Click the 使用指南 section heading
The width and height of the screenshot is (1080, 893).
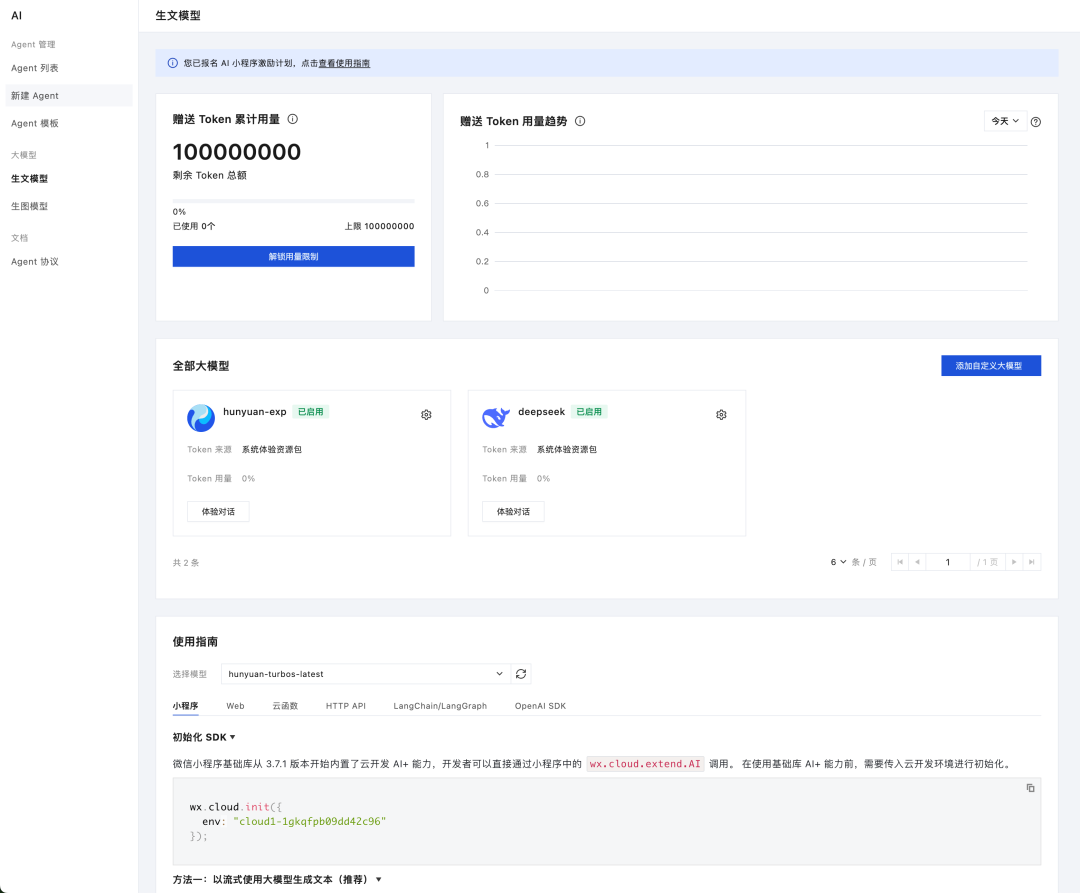pyautogui.click(x=196, y=641)
